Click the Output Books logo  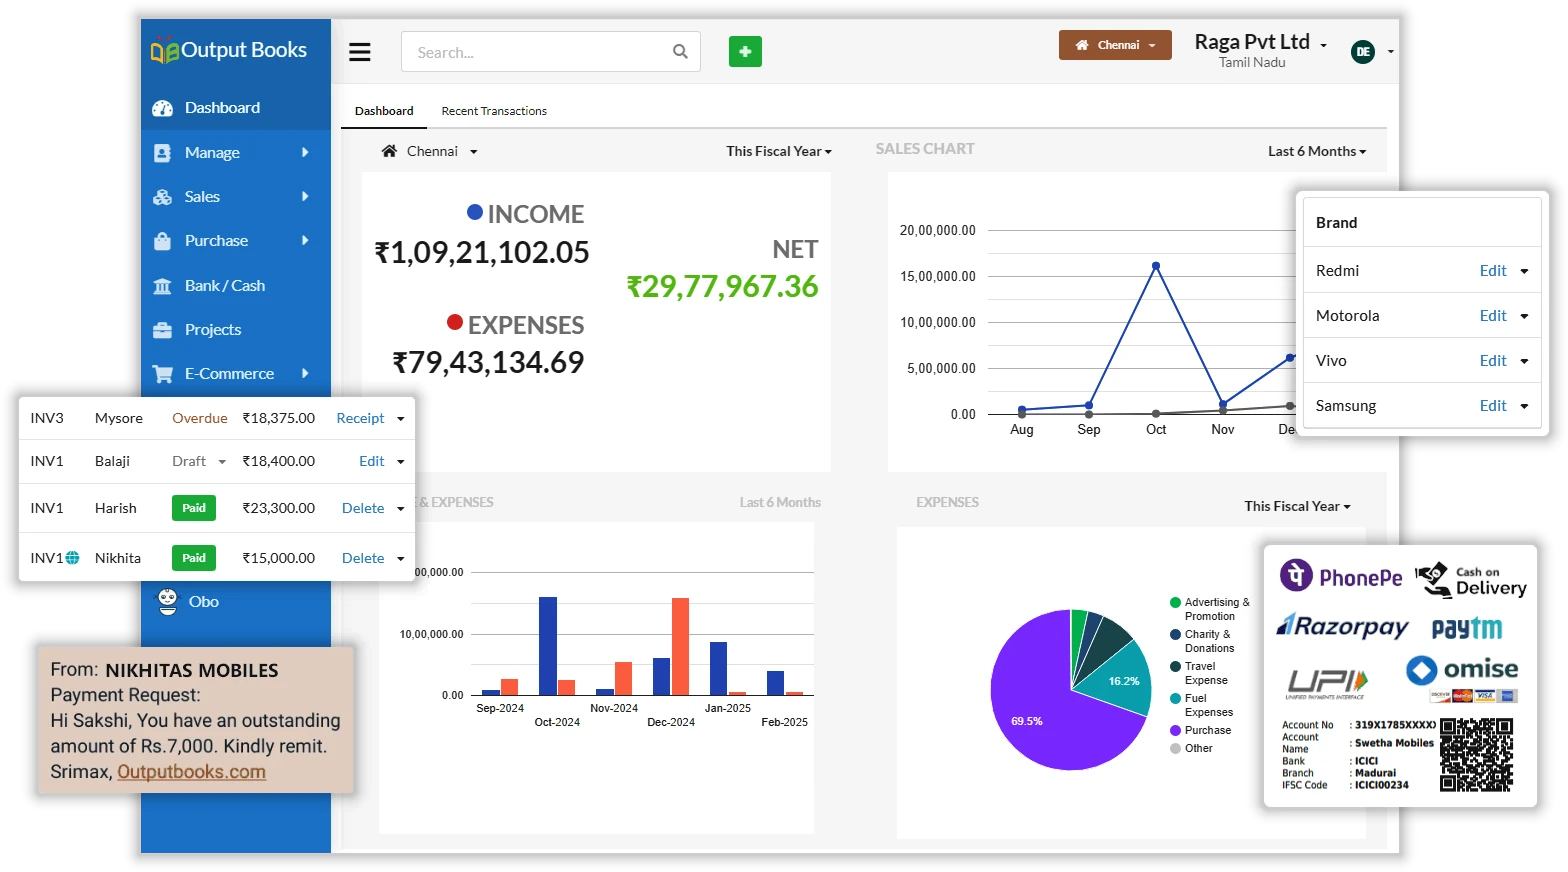point(229,50)
